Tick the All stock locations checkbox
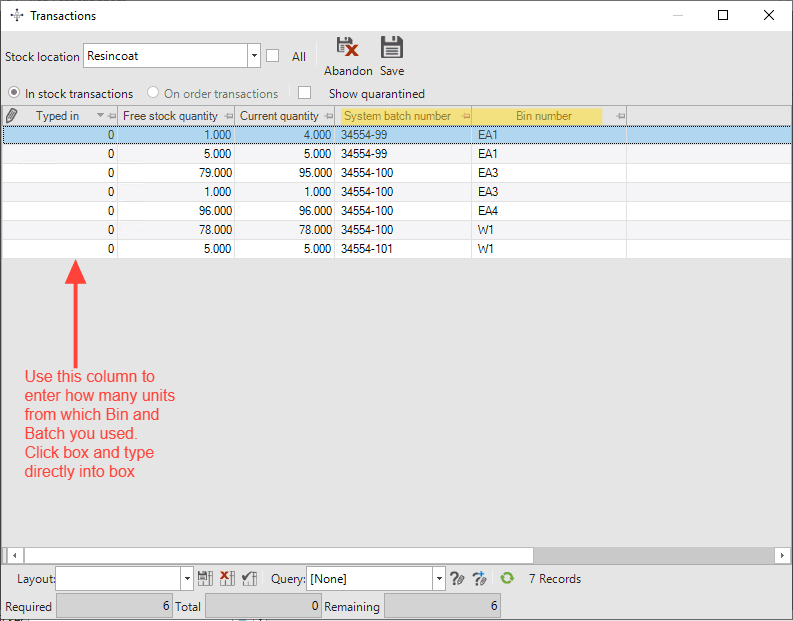This screenshot has height=621, width=793. (x=273, y=56)
